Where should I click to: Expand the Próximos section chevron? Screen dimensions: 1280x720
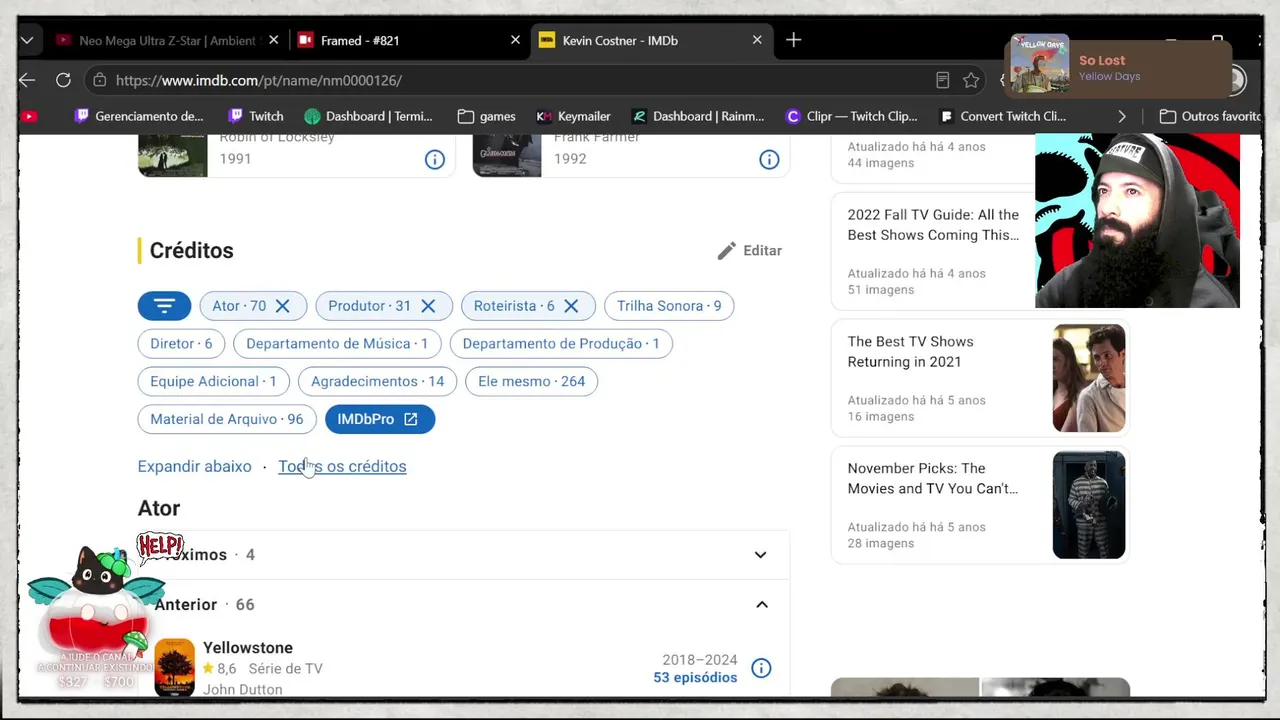[x=760, y=555]
